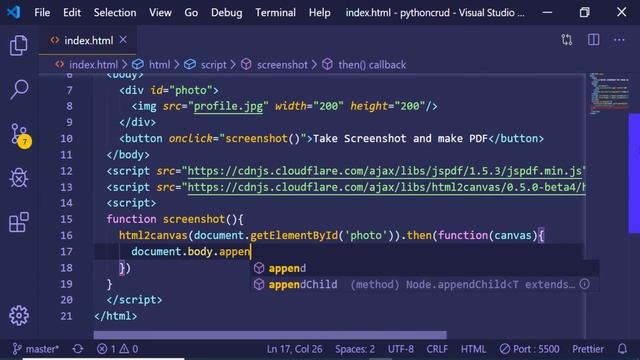The height and width of the screenshot is (360, 640).
Task: Open the Search view in activity bar
Action: 19,89
